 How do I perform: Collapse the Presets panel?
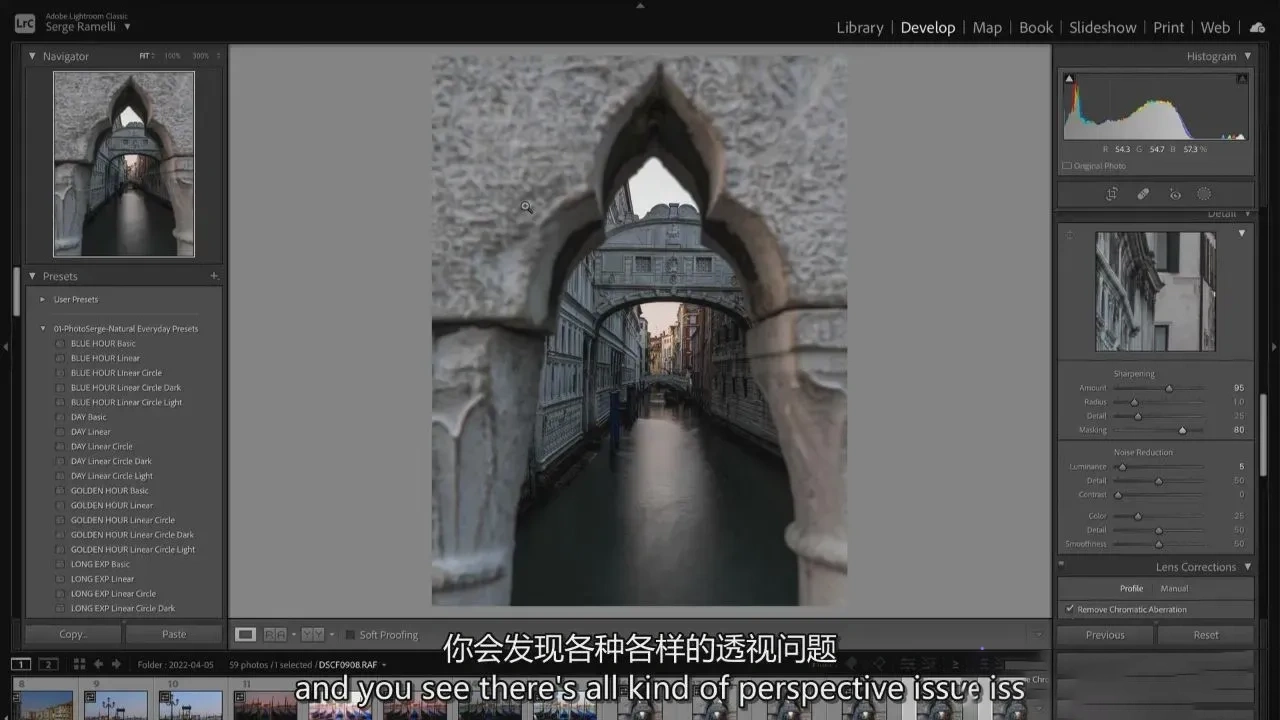32,276
